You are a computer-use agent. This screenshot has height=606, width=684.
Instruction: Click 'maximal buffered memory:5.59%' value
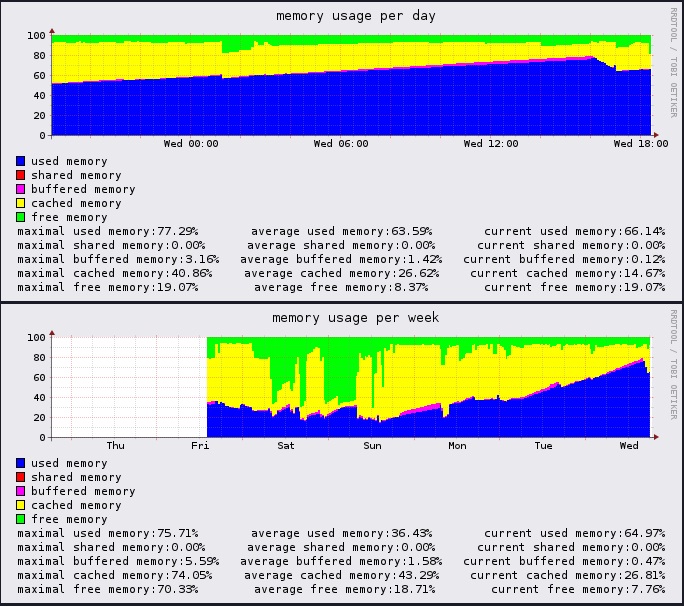click(x=118, y=561)
